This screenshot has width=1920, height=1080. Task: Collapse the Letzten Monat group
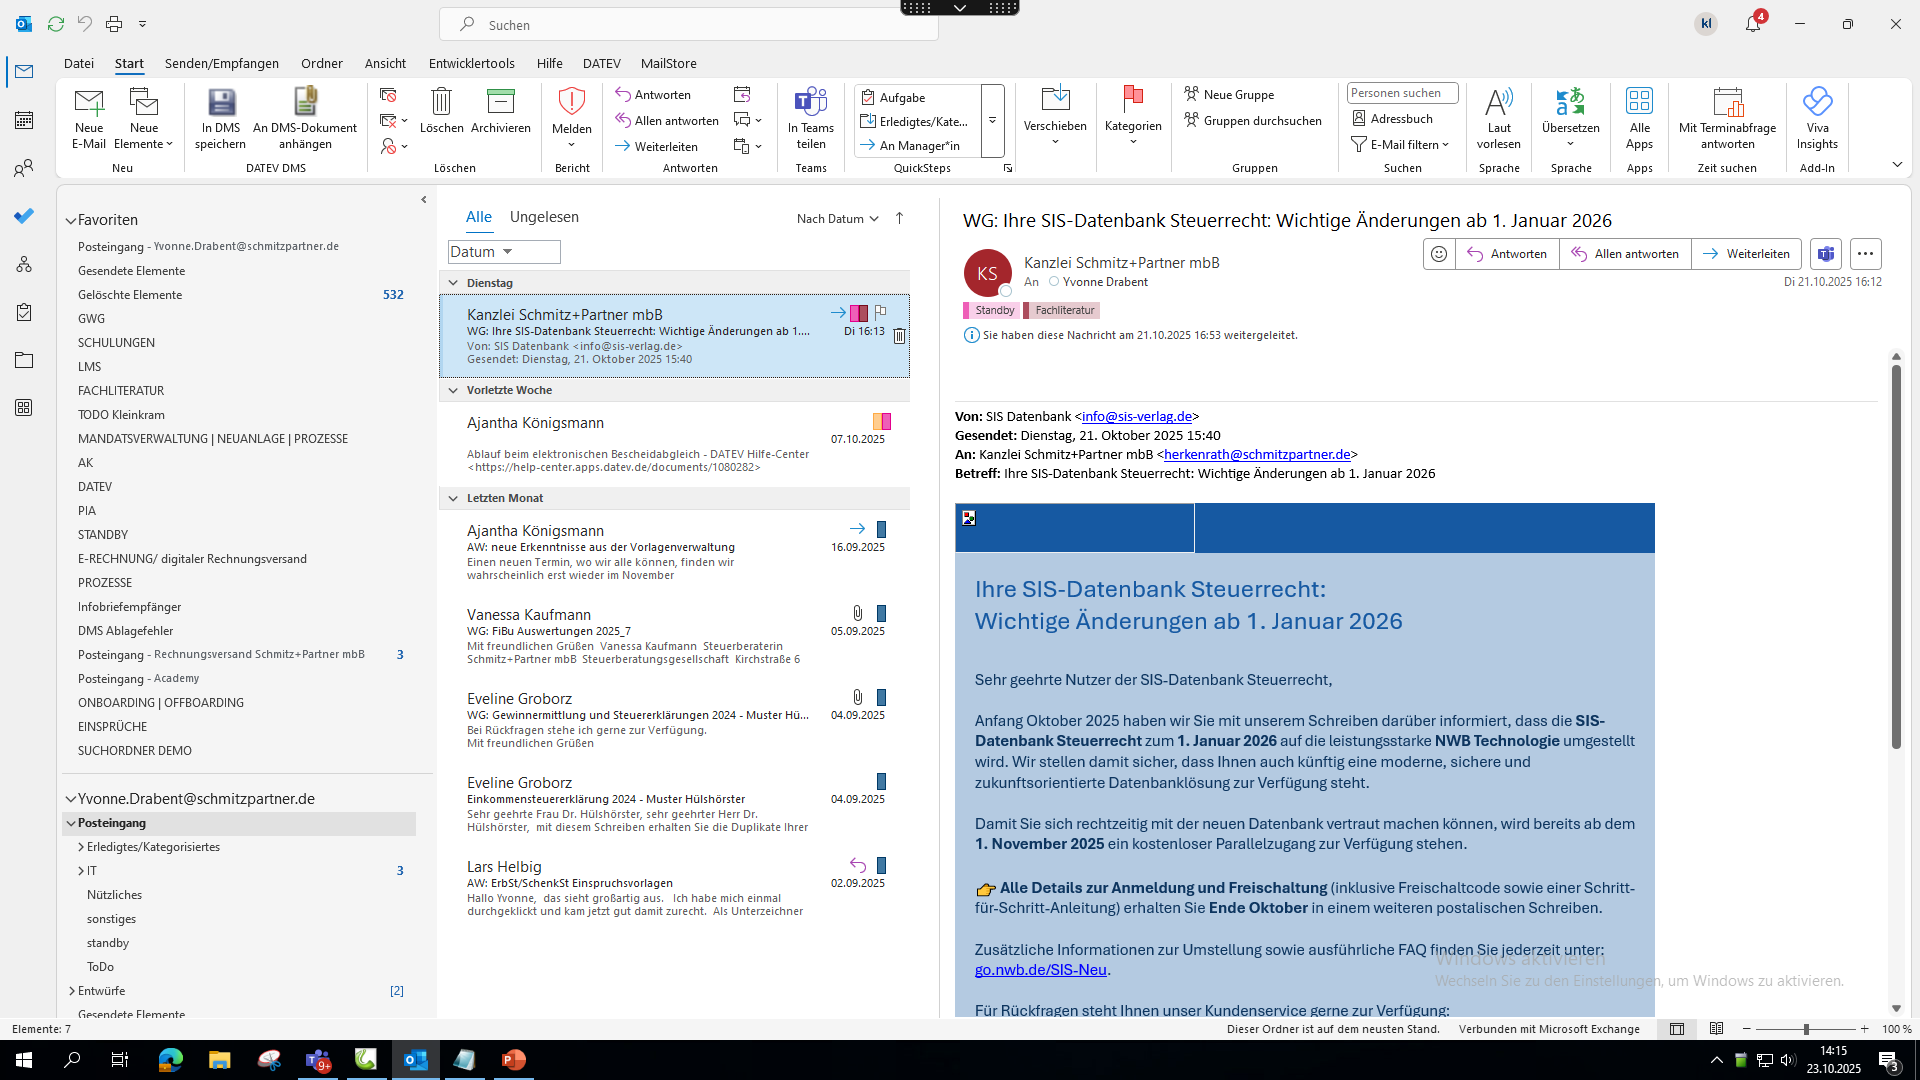click(x=453, y=498)
